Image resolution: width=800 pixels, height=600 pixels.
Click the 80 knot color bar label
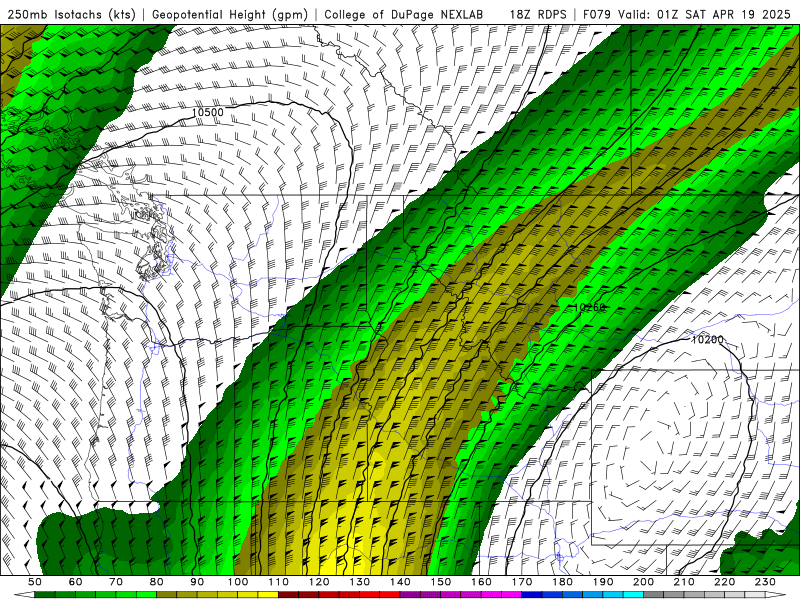157,582
